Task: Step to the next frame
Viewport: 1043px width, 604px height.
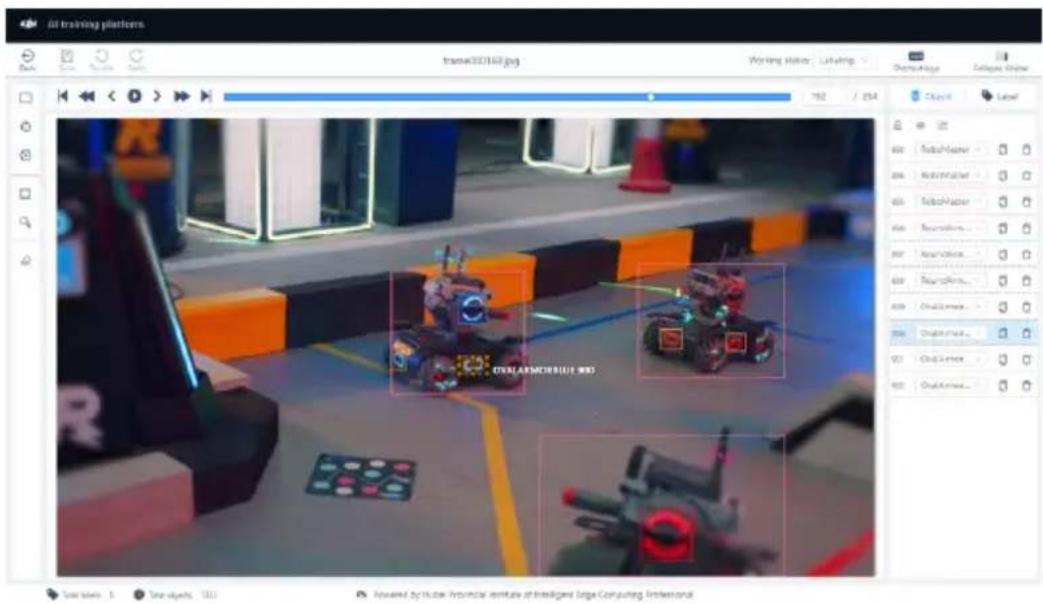Action: 157,96
